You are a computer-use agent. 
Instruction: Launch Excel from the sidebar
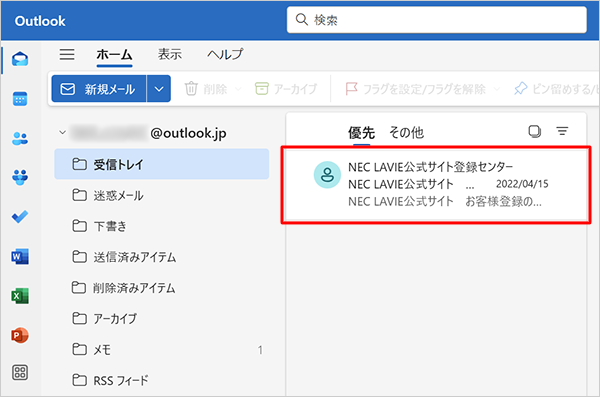click(20, 296)
